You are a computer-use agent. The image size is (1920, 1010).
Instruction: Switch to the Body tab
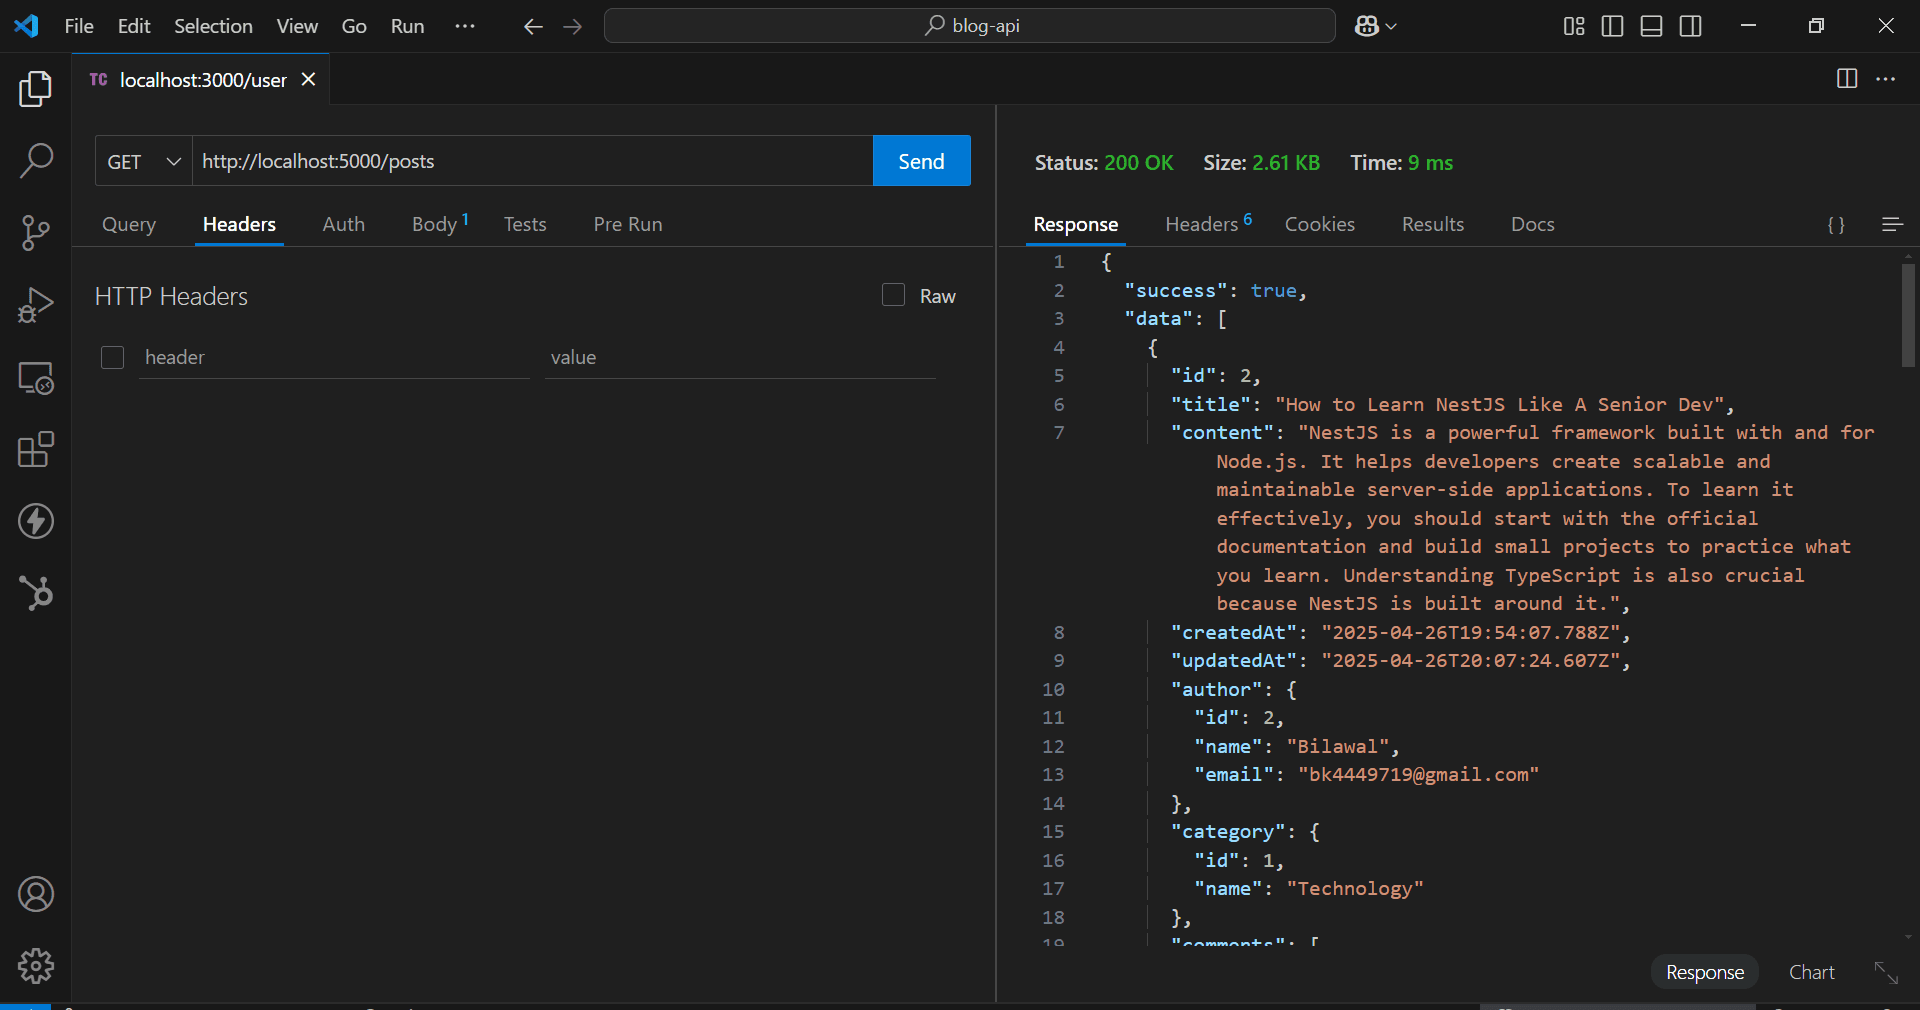point(439,225)
